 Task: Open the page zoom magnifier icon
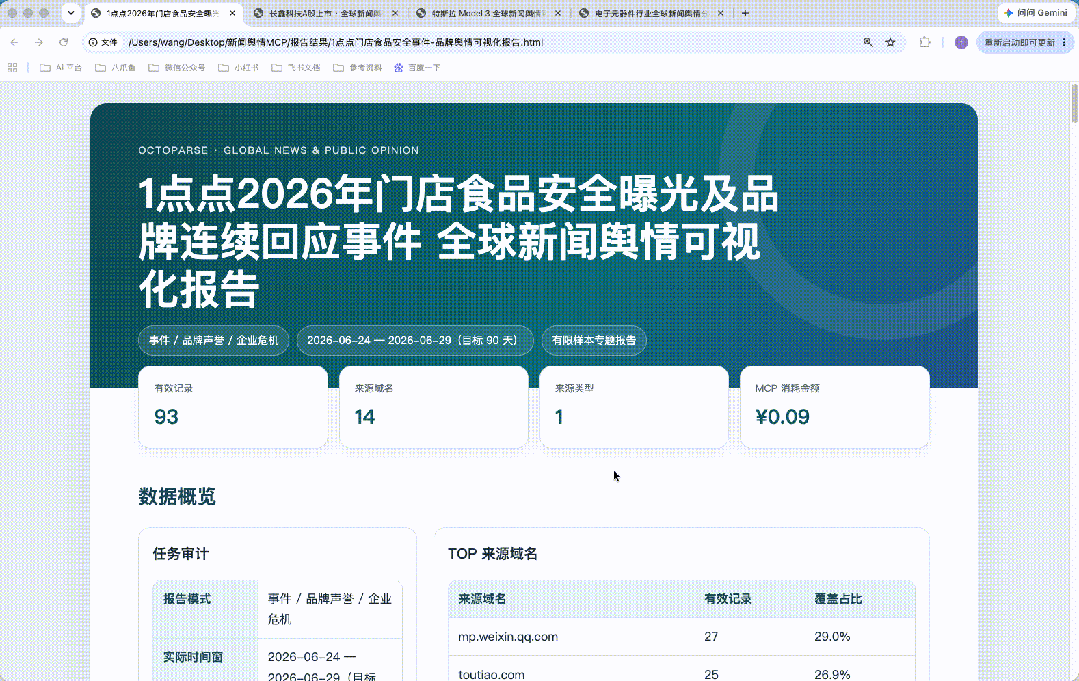[x=868, y=43]
